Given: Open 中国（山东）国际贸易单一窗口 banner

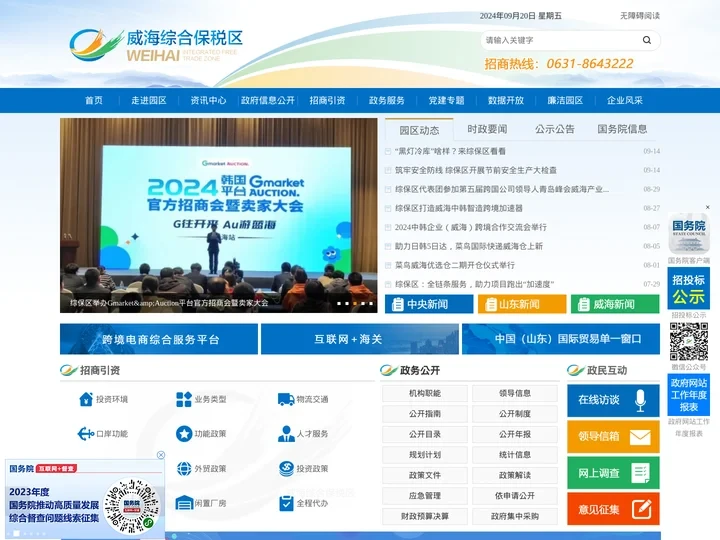Looking at the screenshot, I should (561, 339).
